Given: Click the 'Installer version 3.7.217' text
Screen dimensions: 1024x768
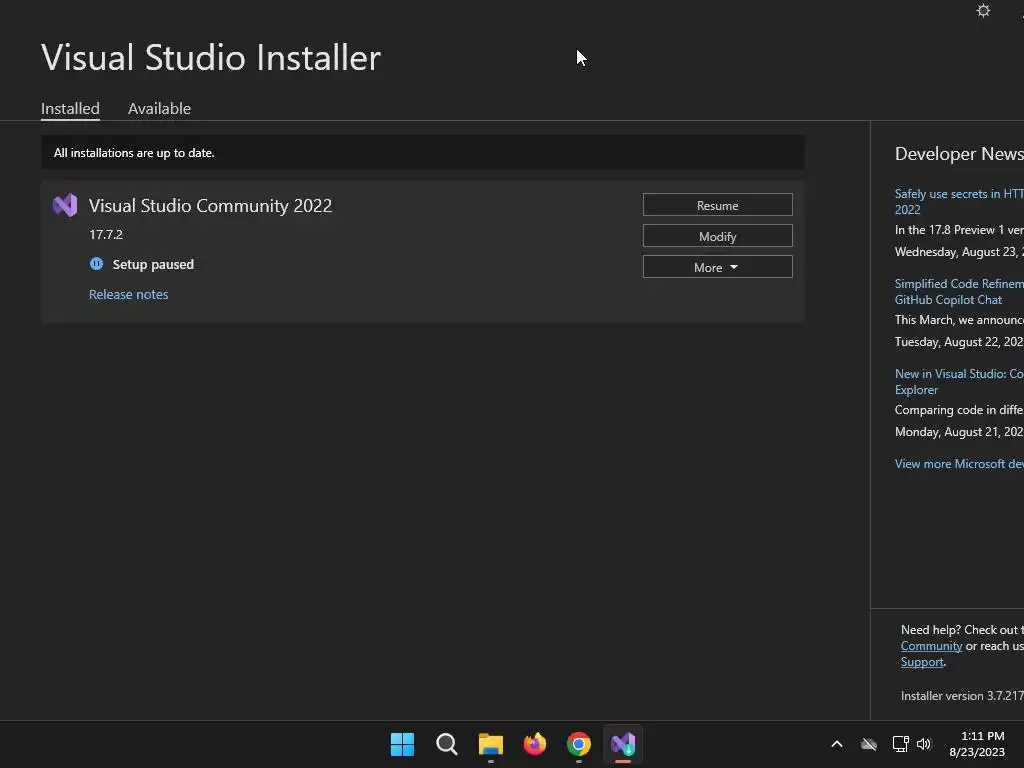Looking at the screenshot, I should pyautogui.click(x=962, y=696).
